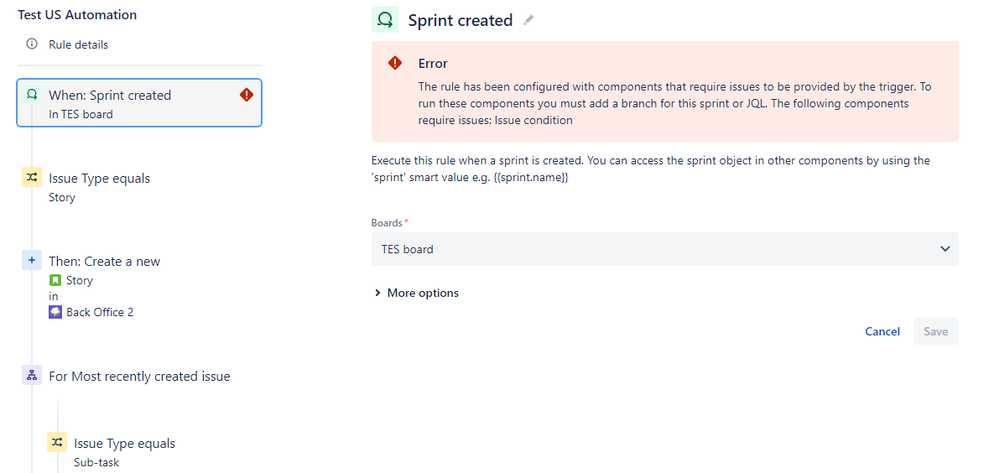Click the Issue Type equals Story condition icon
Image resolution: width=999 pixels, height=473 pixels.
(x=32, y=178)
